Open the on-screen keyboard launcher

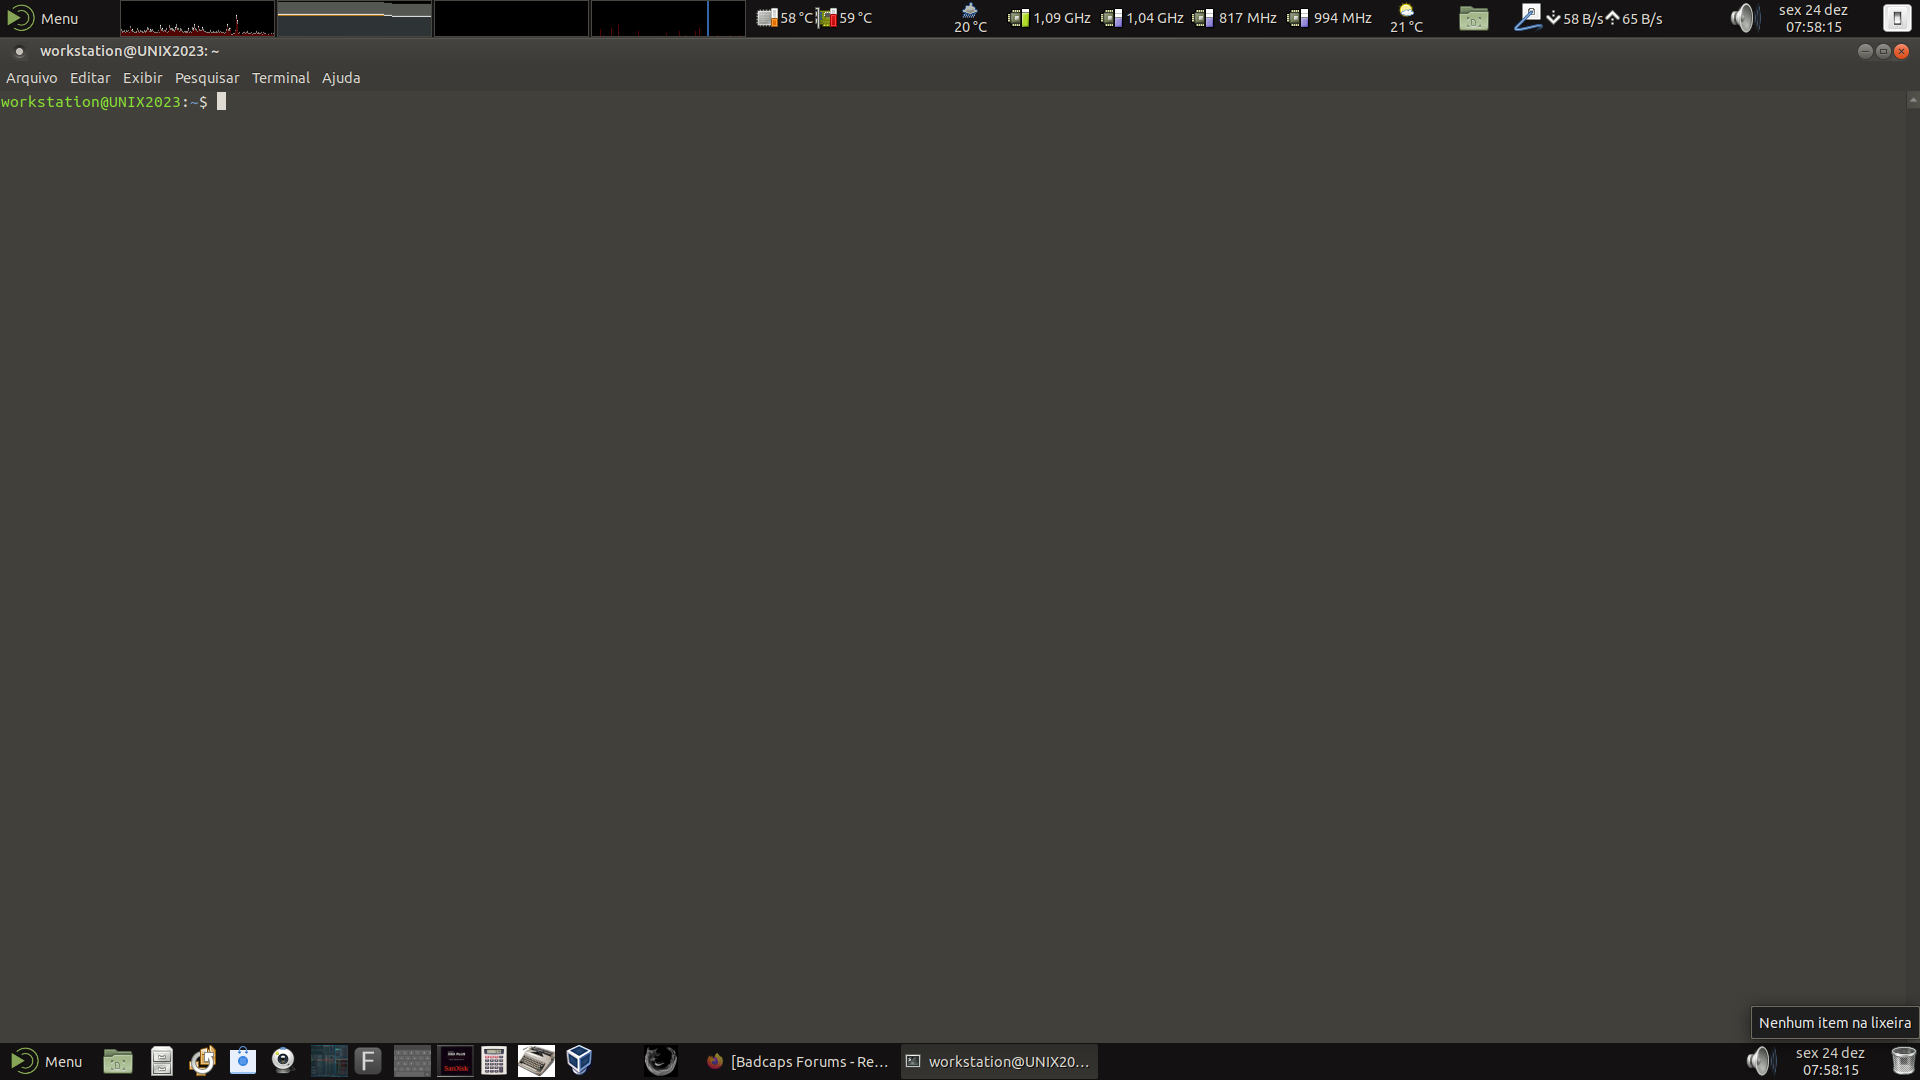click(412, 1061)
